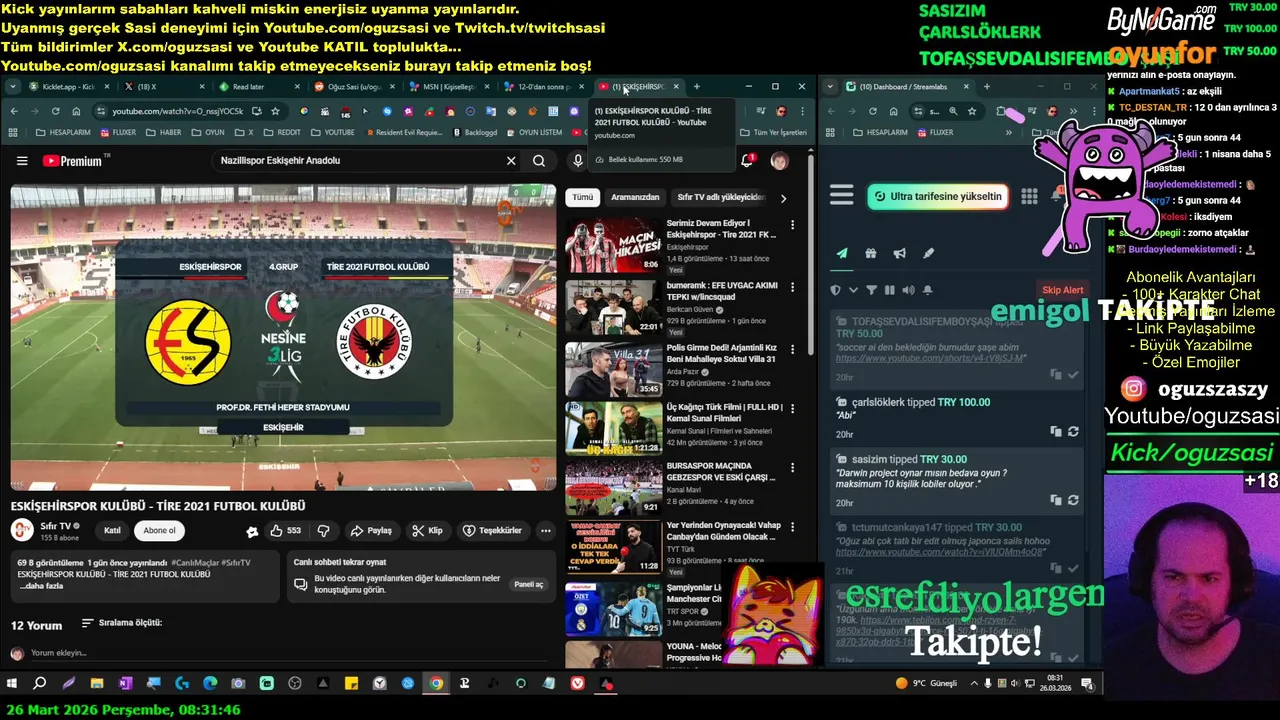Viewport: 1280px width, 720px height.
Task: Replay the çarlslöklerk TRY 100.00 tip
Action: point(1073,432)
